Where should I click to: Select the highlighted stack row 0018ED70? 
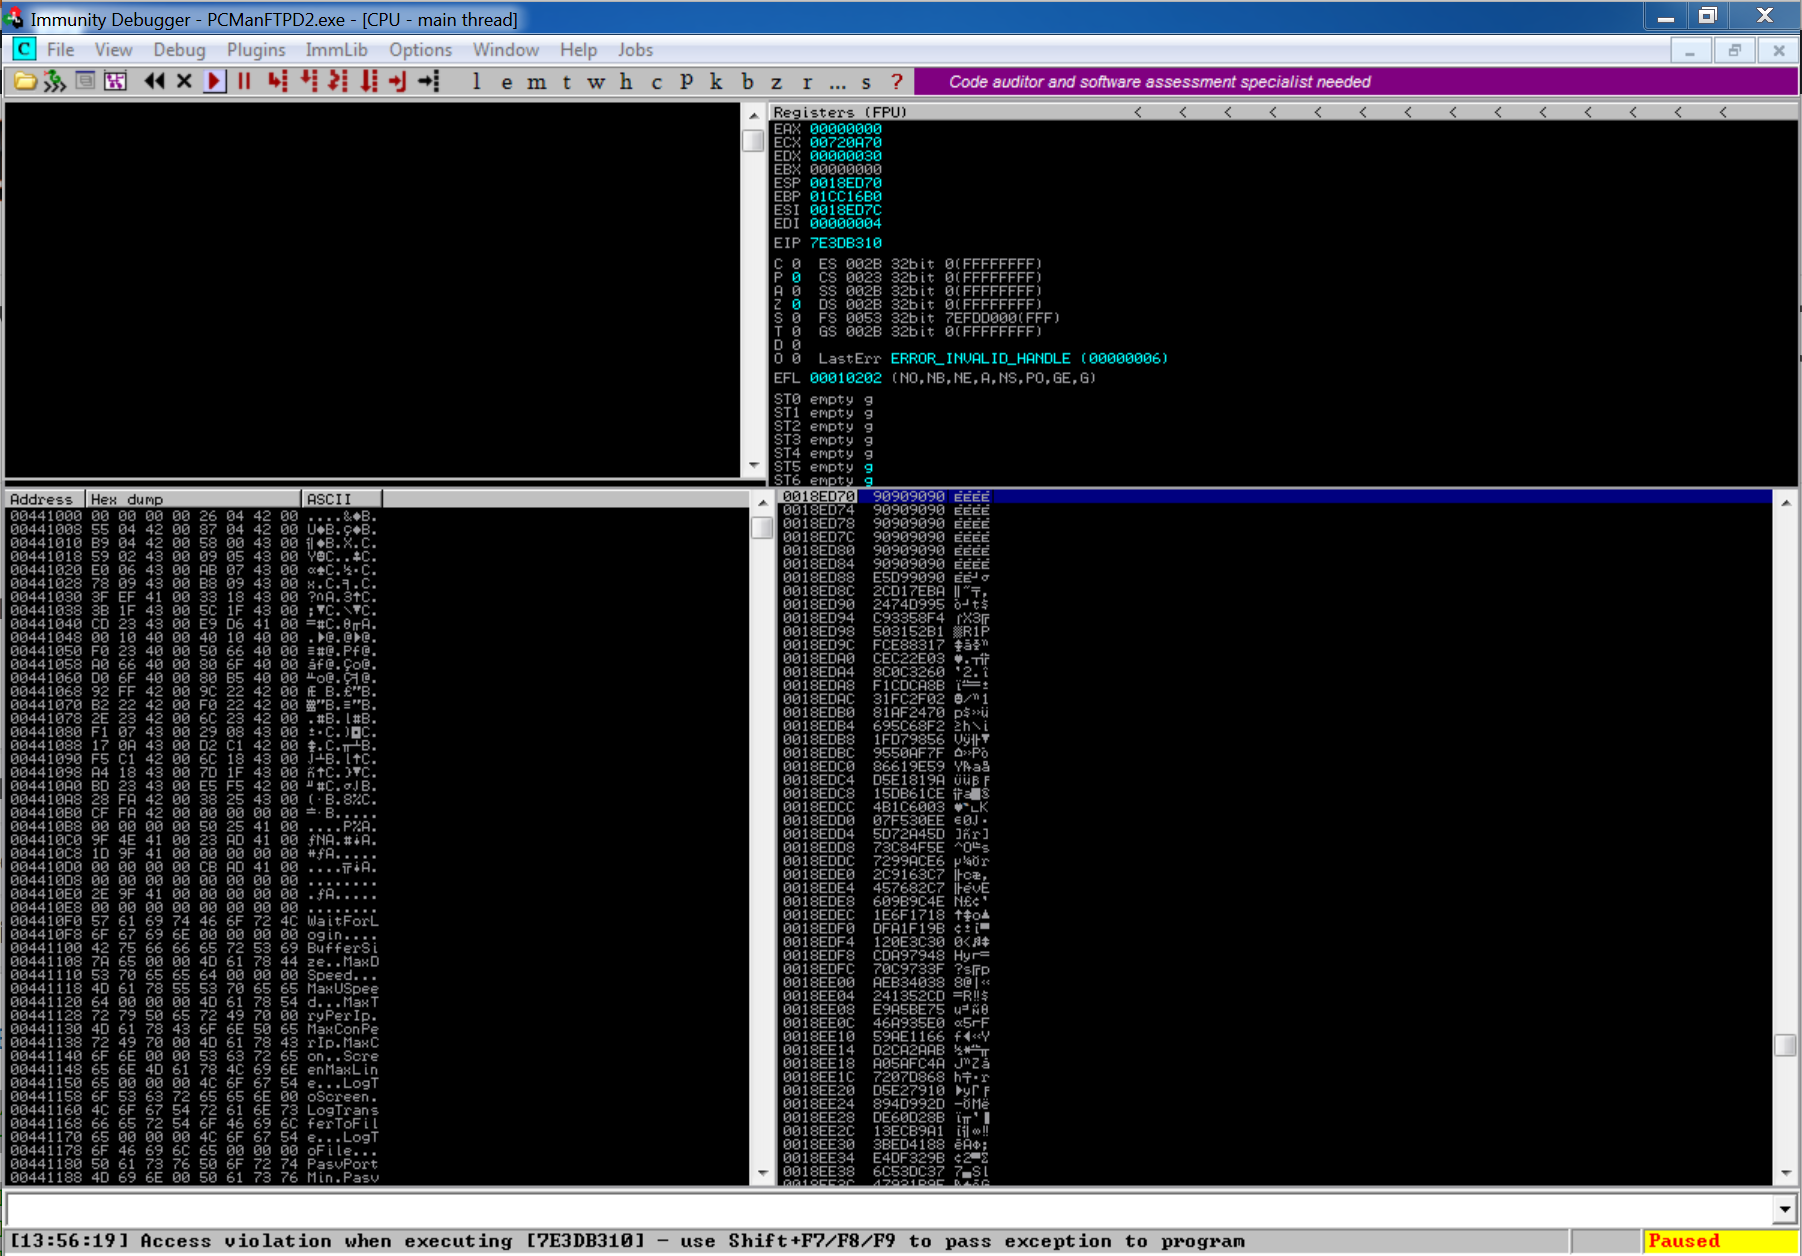click(1275, 496)
